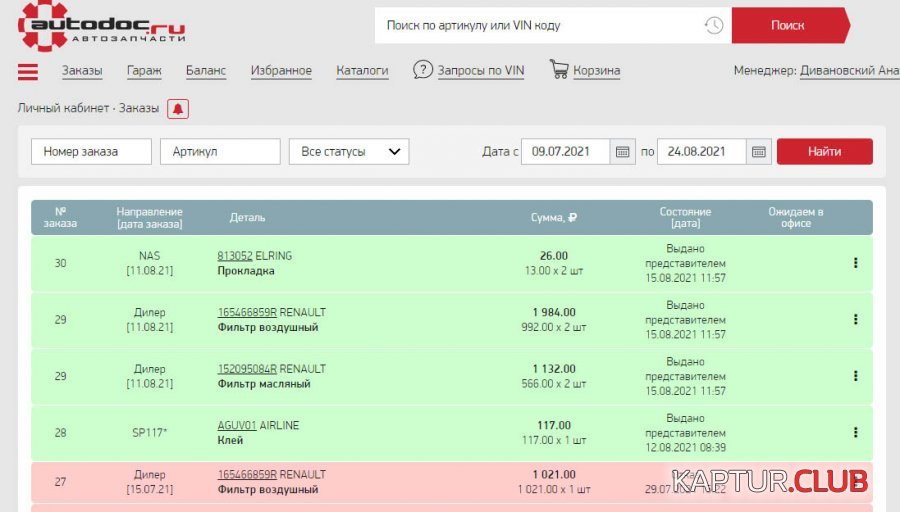900x512 pixels.
Task: Open the Каталоги menu item
Action: point(362,71)
